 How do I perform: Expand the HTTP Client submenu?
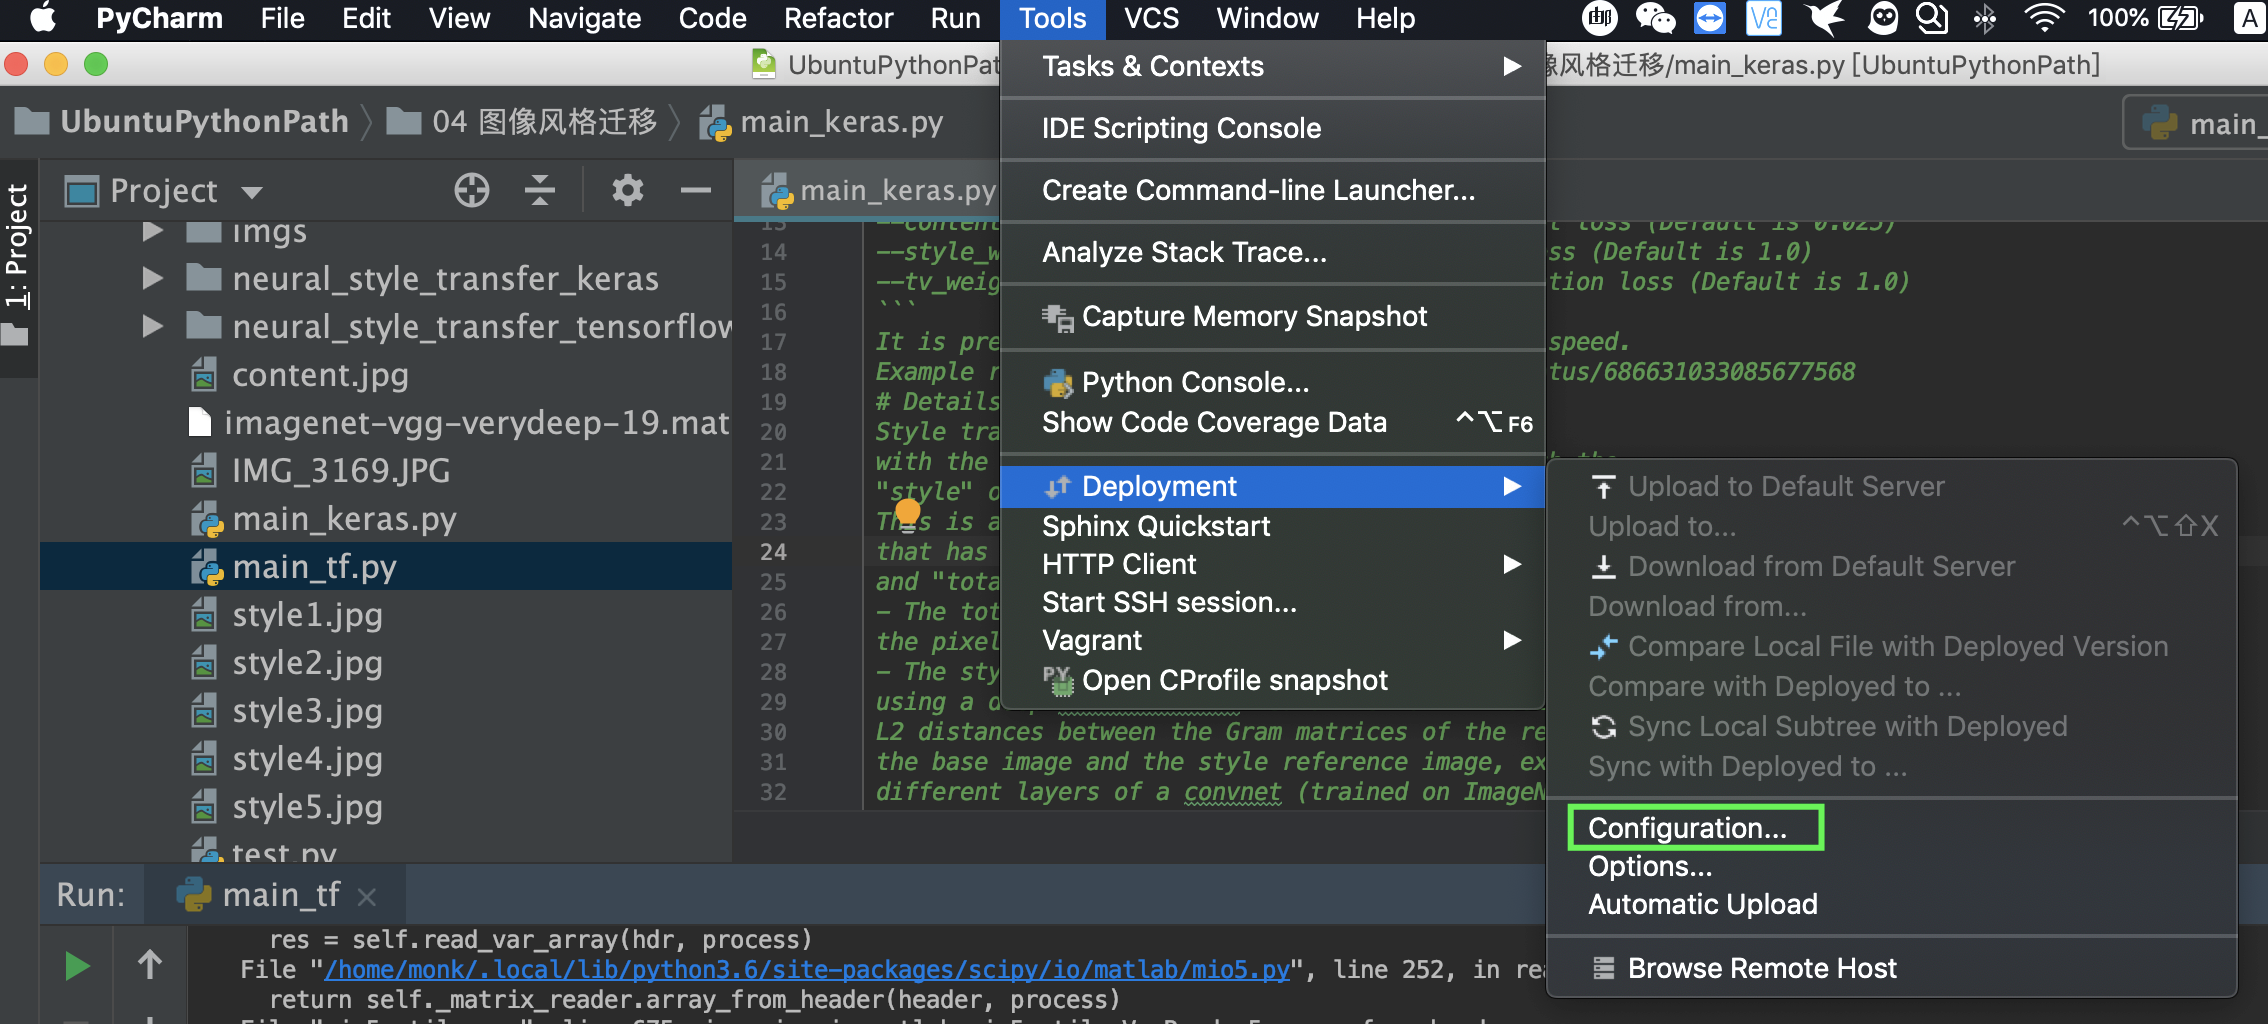(x=1512, y=564)
